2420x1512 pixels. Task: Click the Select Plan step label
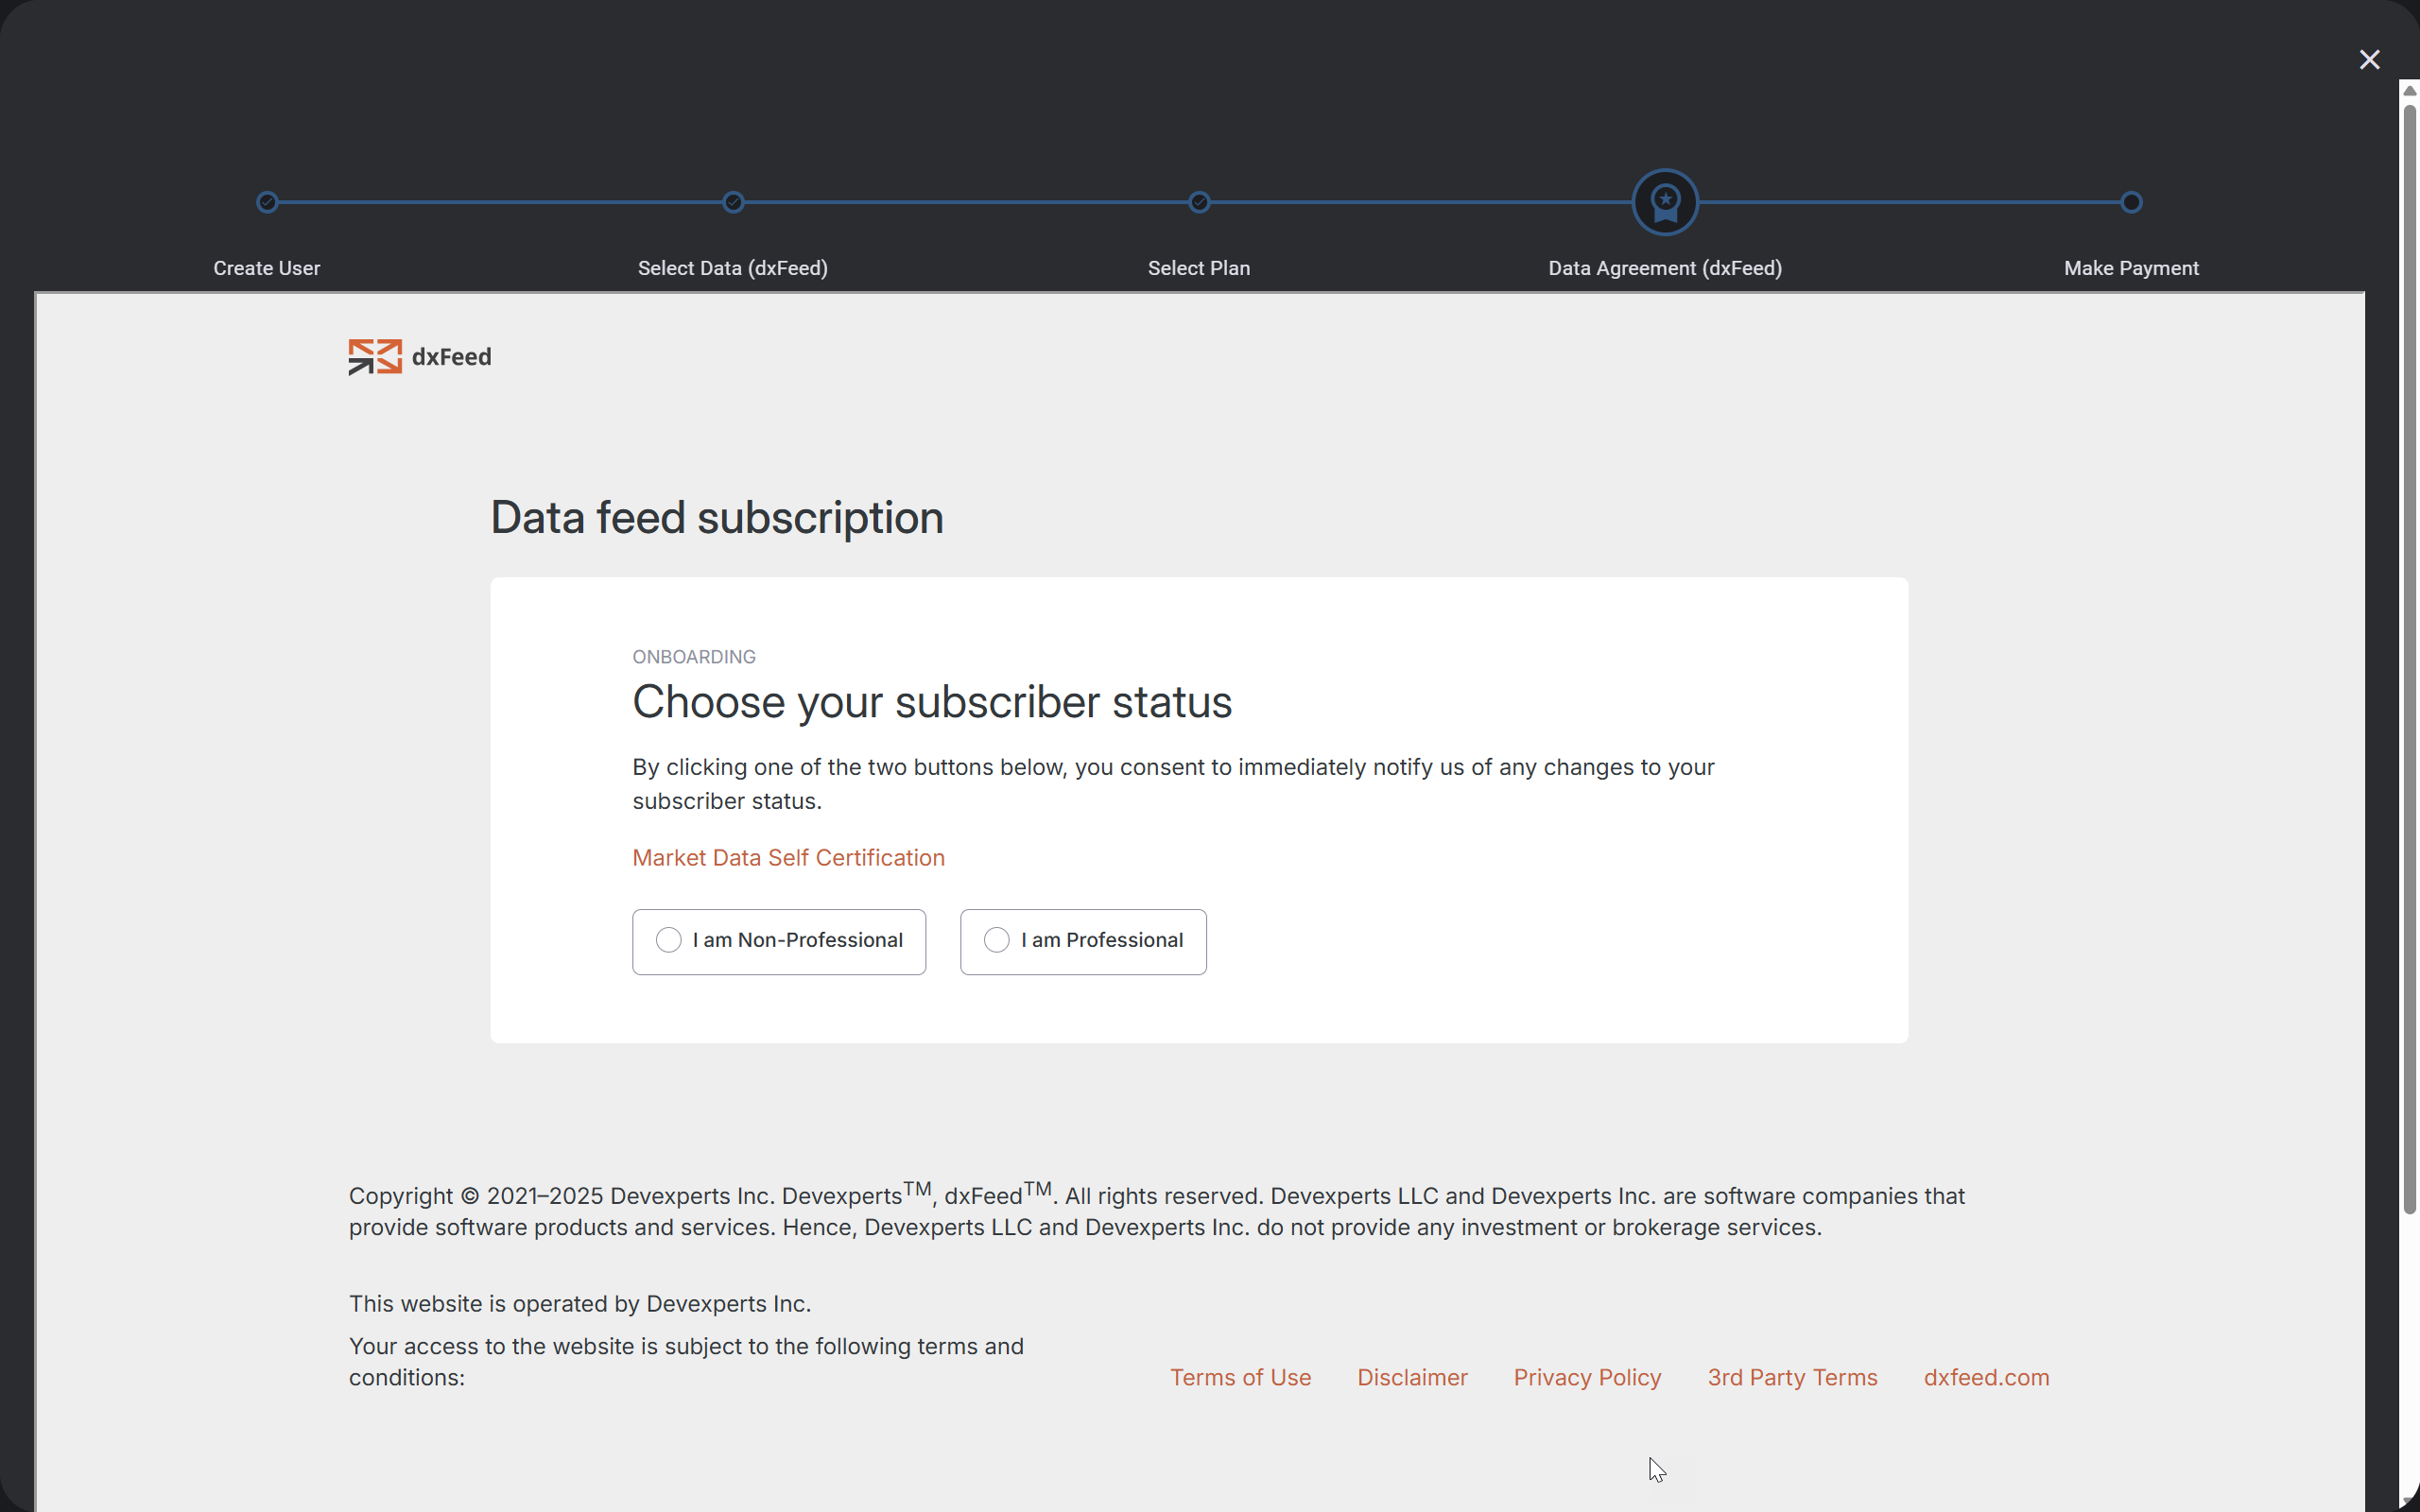click(x=1199, y=268)
